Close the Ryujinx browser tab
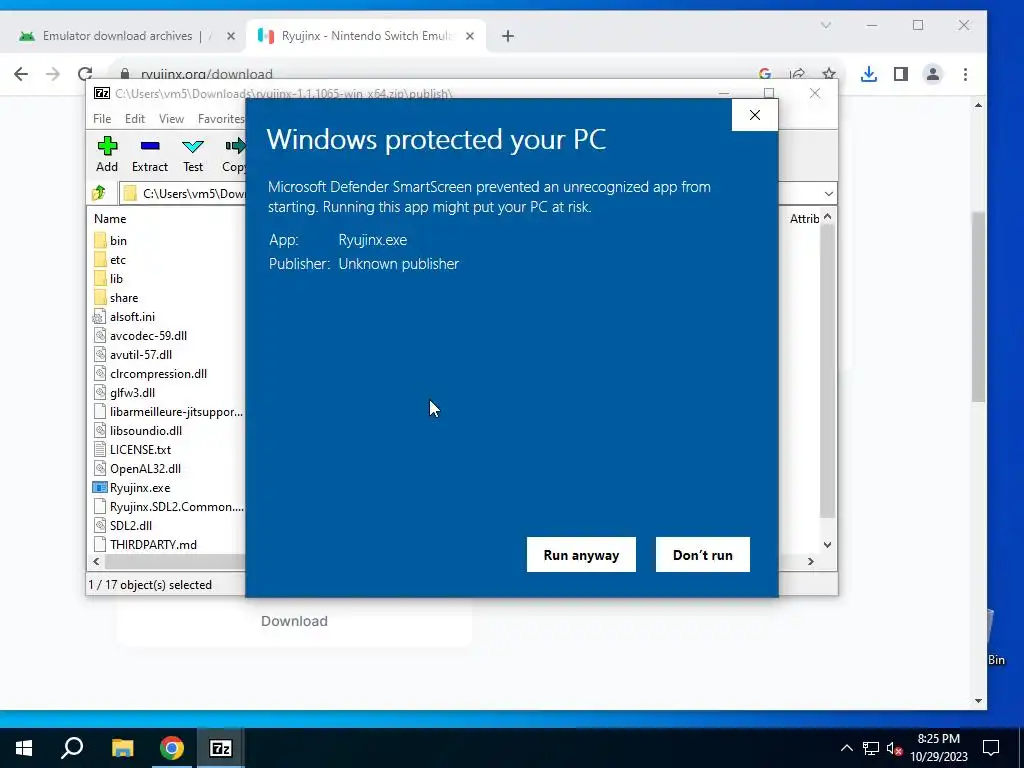 (470, 36)
